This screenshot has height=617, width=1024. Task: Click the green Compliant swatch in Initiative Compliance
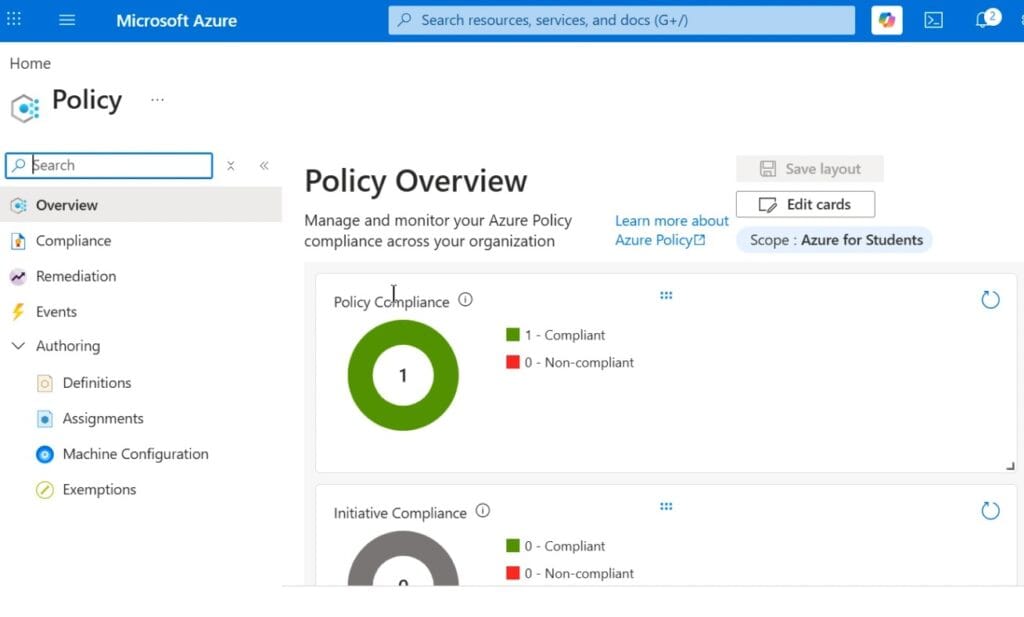tap(513, 546)
